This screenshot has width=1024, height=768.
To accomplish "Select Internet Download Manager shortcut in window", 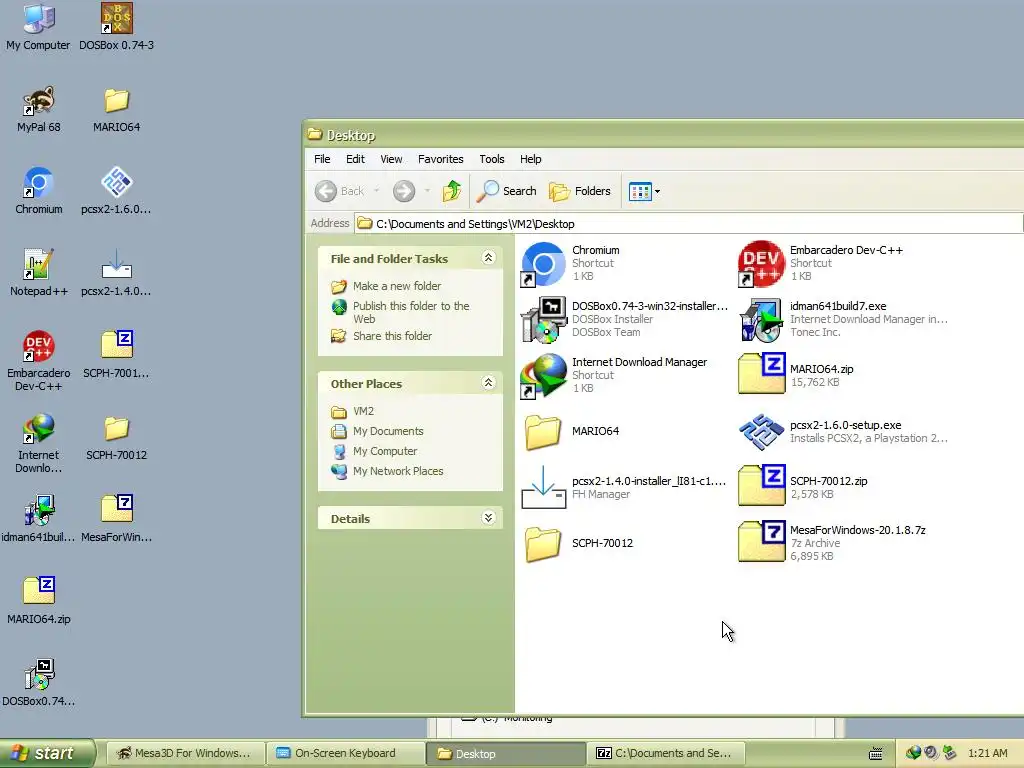I will [614, 375].
